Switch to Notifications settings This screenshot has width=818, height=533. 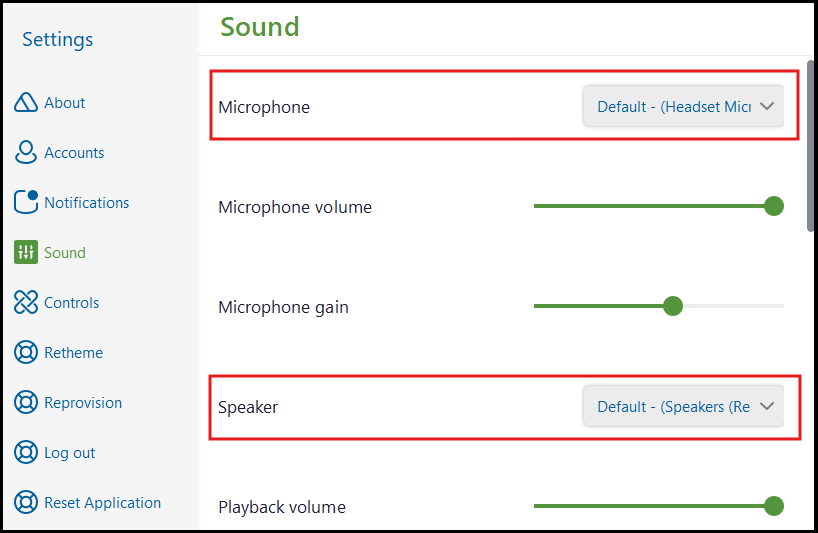click(86, 203)
